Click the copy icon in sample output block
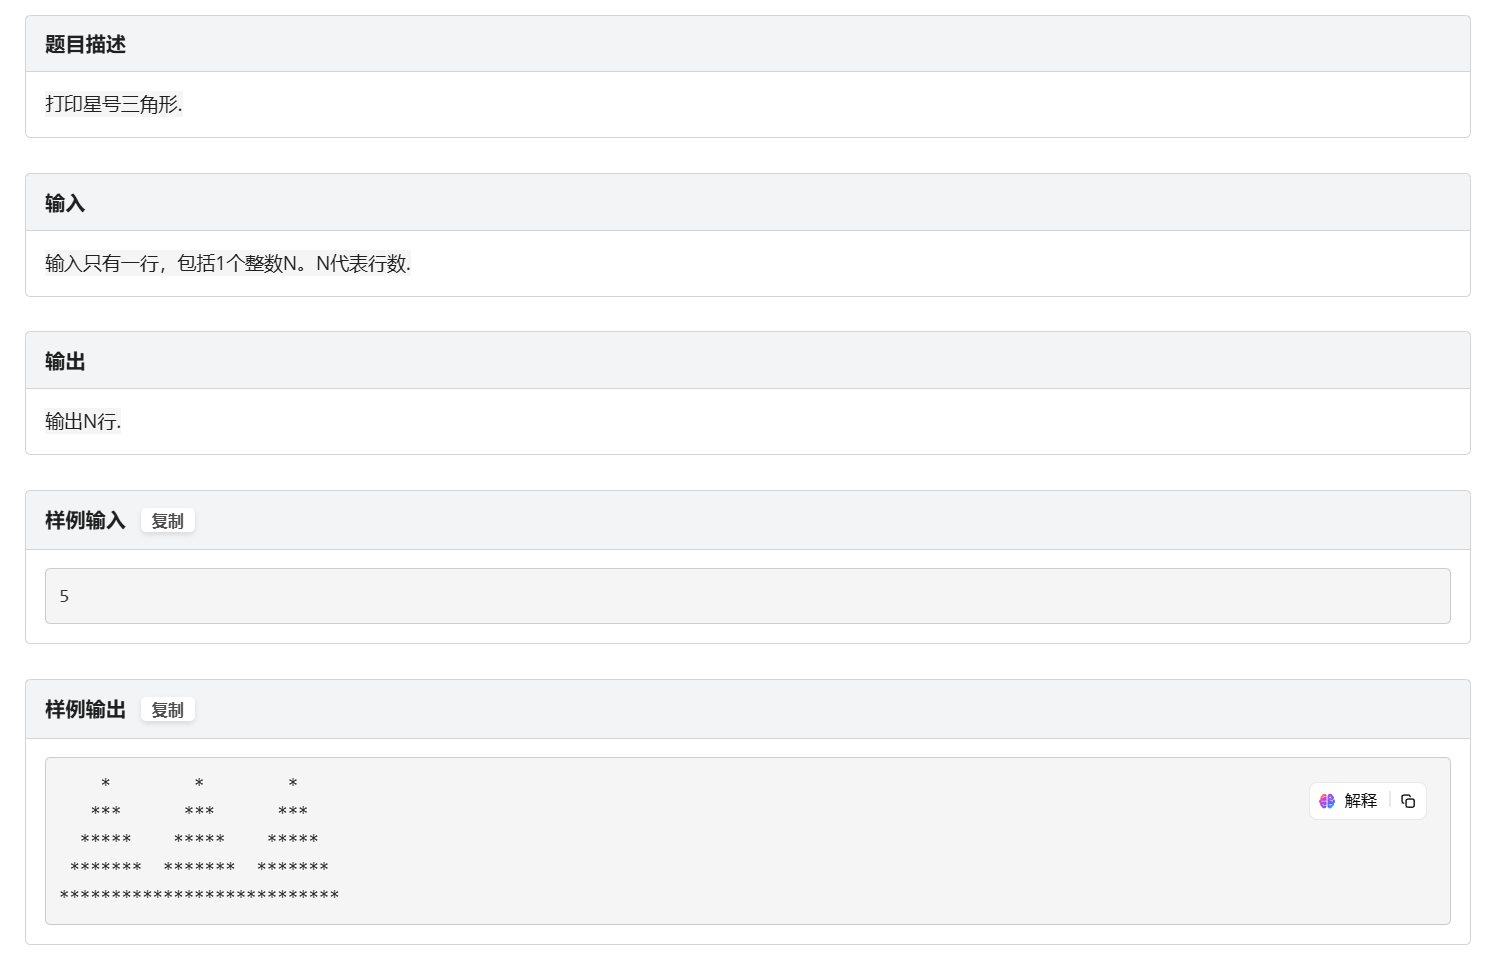Viewport: 1494px width, 959px height. tap(1408, 801)
